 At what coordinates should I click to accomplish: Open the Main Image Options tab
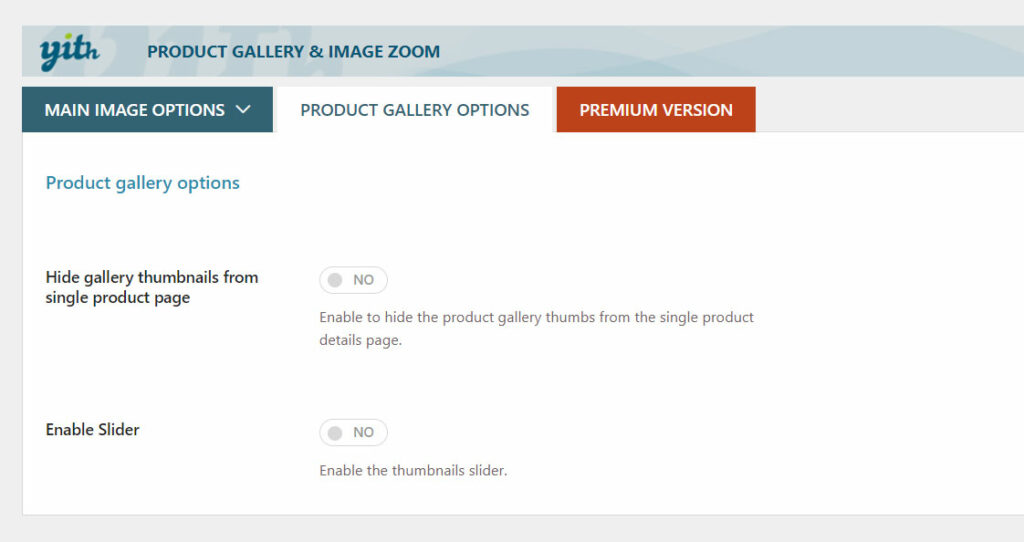coord(148,110)
